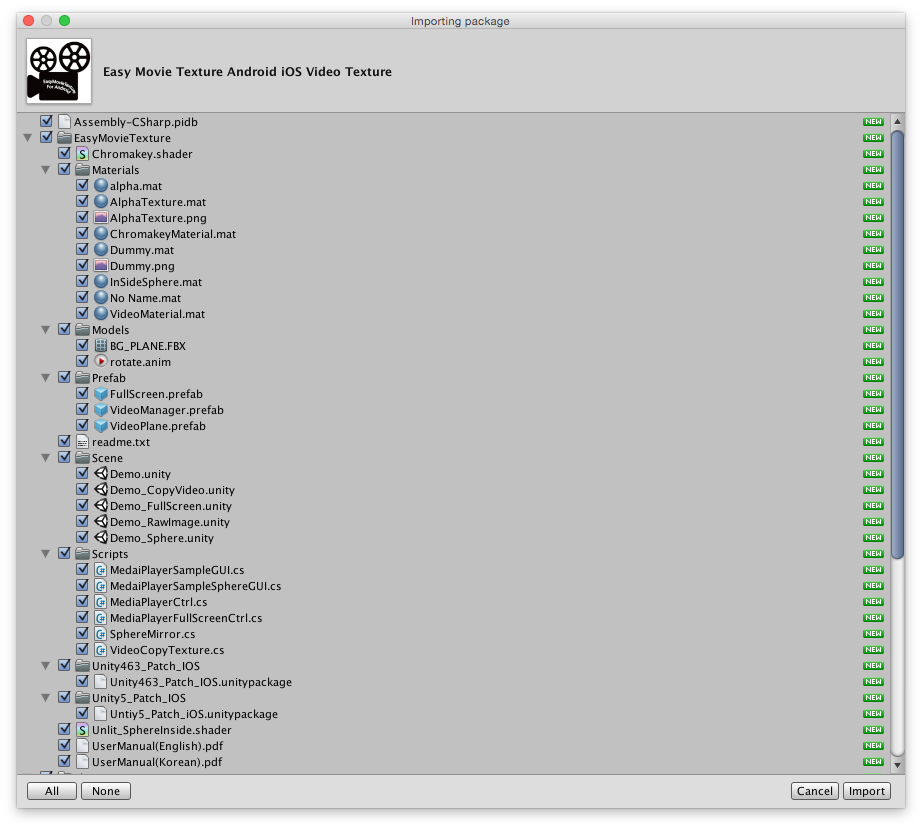Viewport: 922px width, 829px height.
Task: Select the No Name.mat row label
Action: point(145,298)
